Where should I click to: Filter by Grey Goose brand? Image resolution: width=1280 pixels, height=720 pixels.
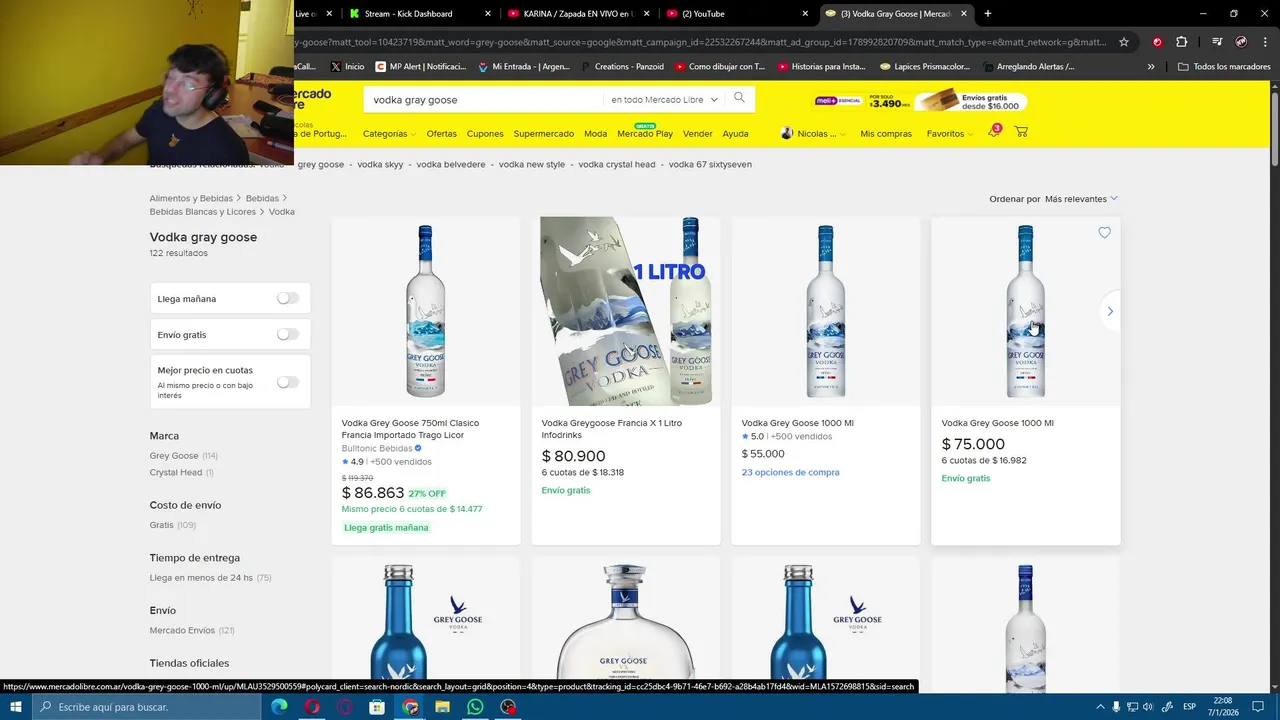pyautogui.click(x=174, y=456)
